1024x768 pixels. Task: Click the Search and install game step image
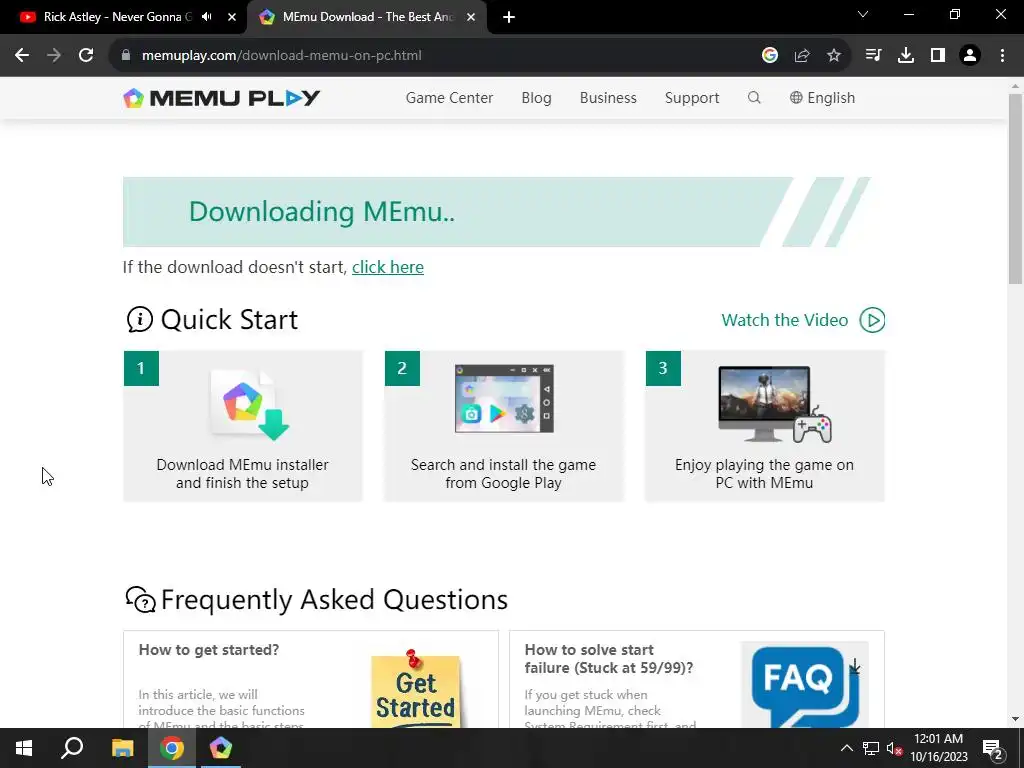504,398
